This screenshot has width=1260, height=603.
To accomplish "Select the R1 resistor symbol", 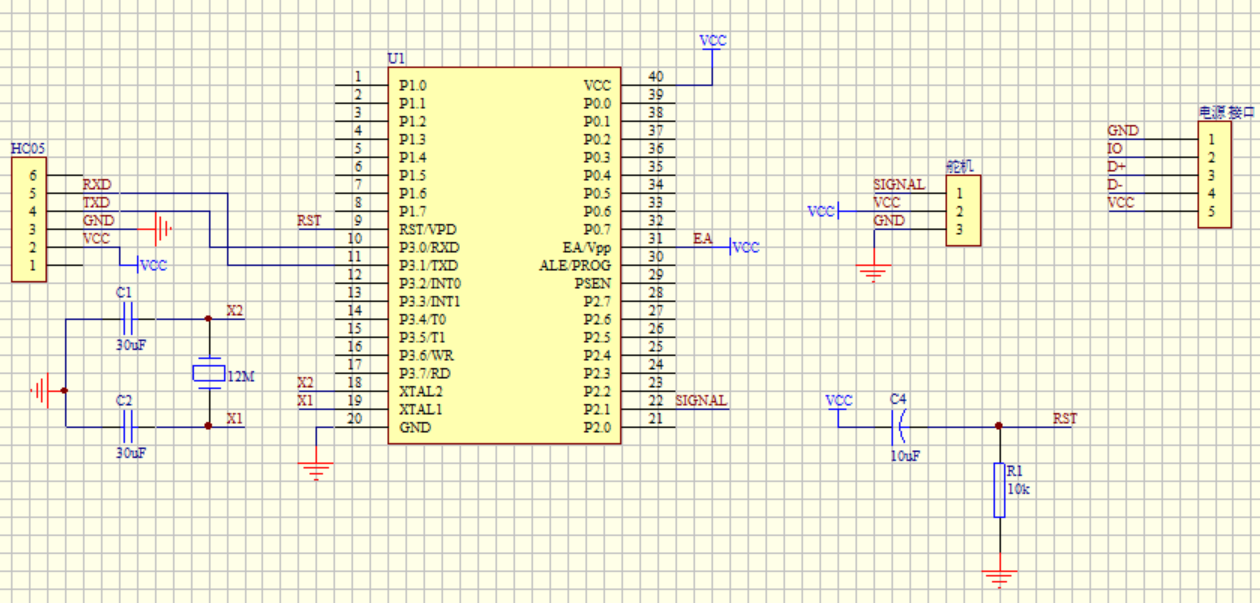I will pyautogui.click(x=999, y=490).
